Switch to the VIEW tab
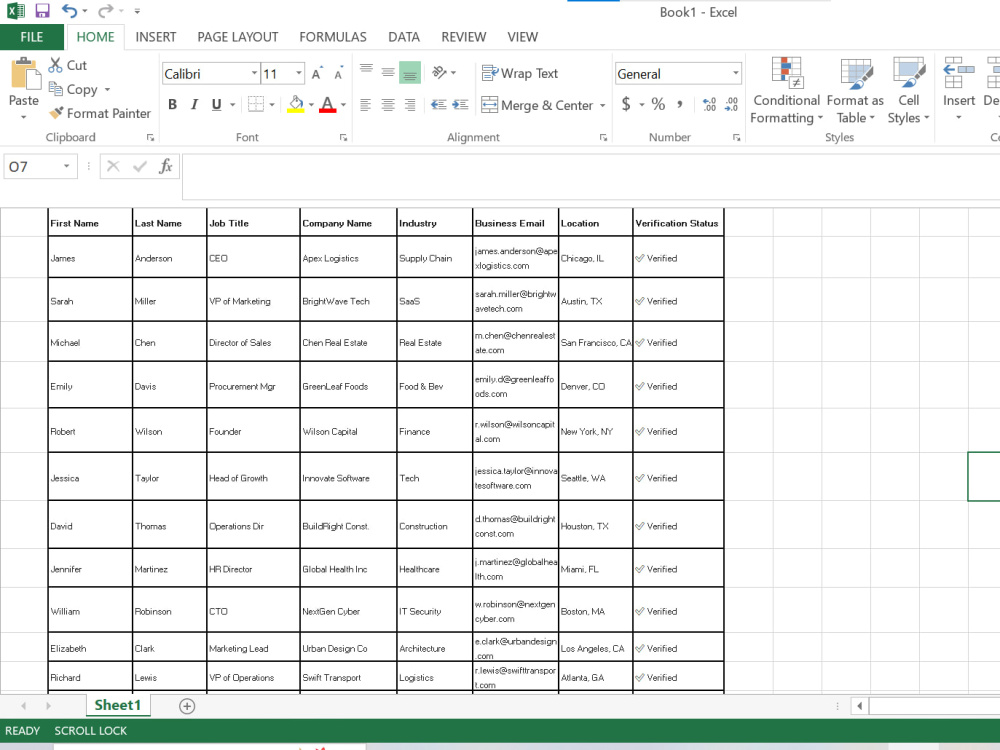 pyautogui.click(x=522, y=37)
